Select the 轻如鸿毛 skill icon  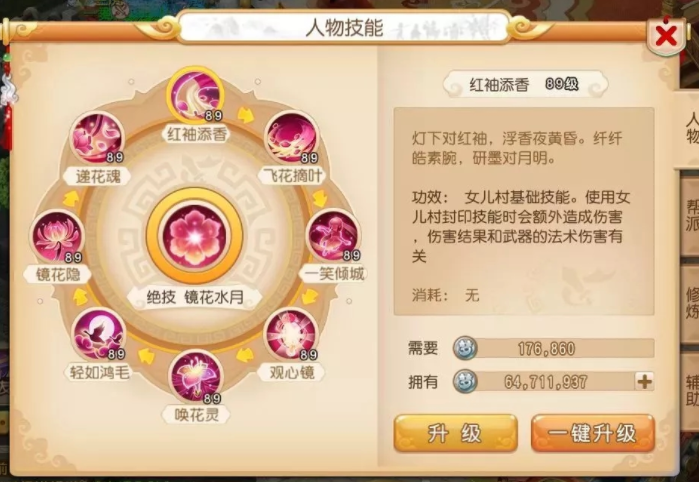pyautogui.click(x=99, y=334)
